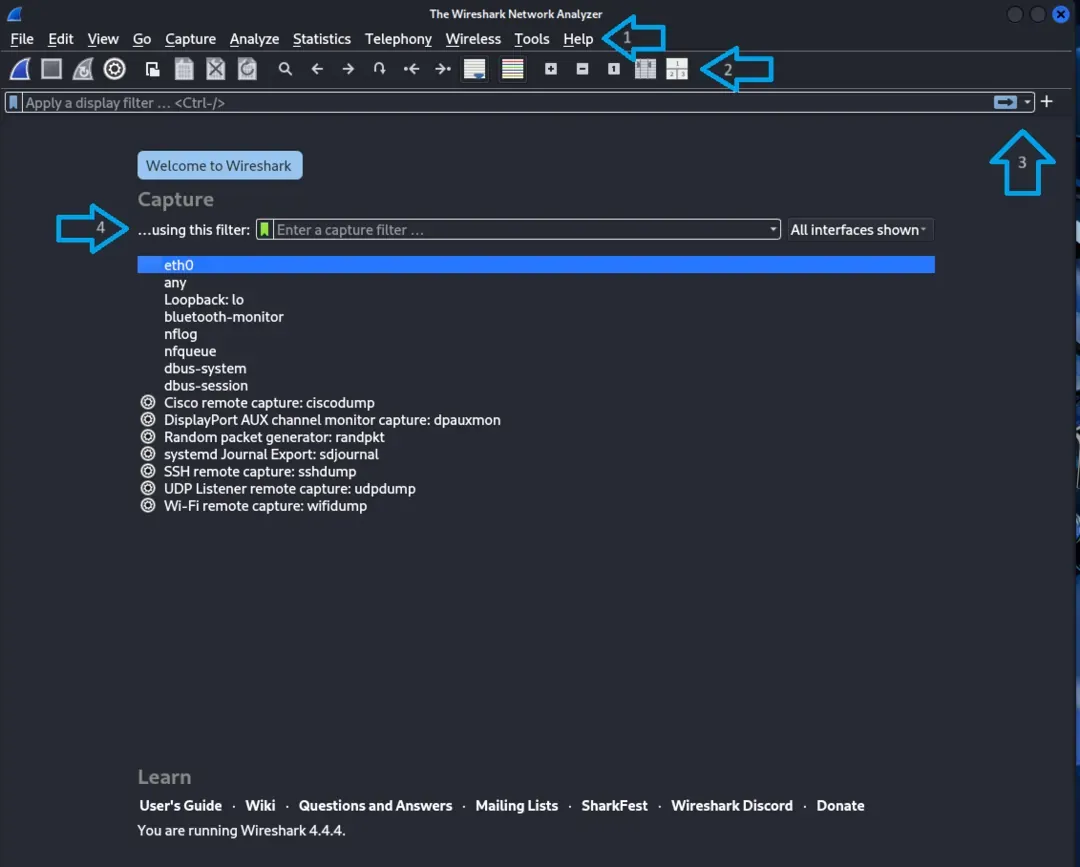The height and width of the screenshot is (867, 1080).
Task: Click the display filter input field
Action: point(506,103)
